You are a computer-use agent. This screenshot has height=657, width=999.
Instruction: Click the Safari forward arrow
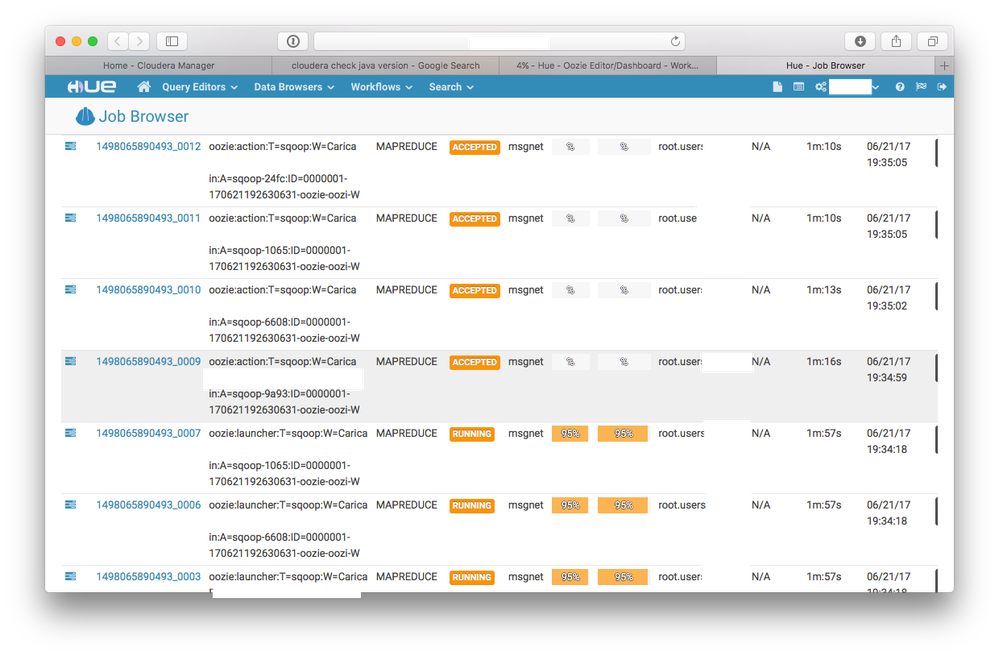tap(139, 41)
